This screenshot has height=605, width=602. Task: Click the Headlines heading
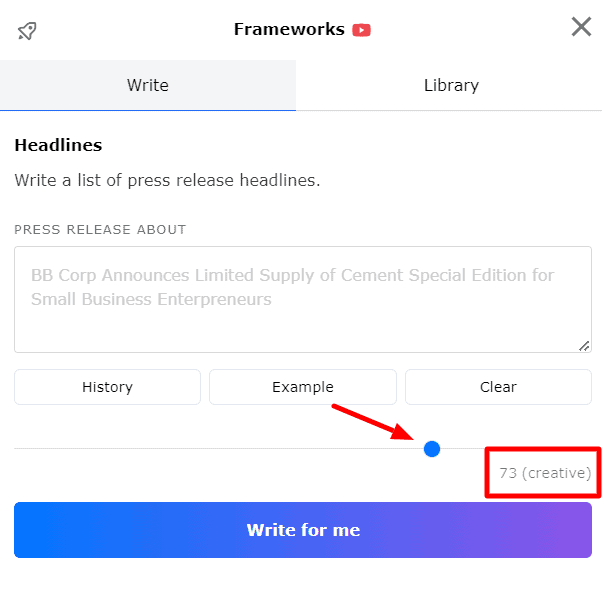[x=58, y=145]
